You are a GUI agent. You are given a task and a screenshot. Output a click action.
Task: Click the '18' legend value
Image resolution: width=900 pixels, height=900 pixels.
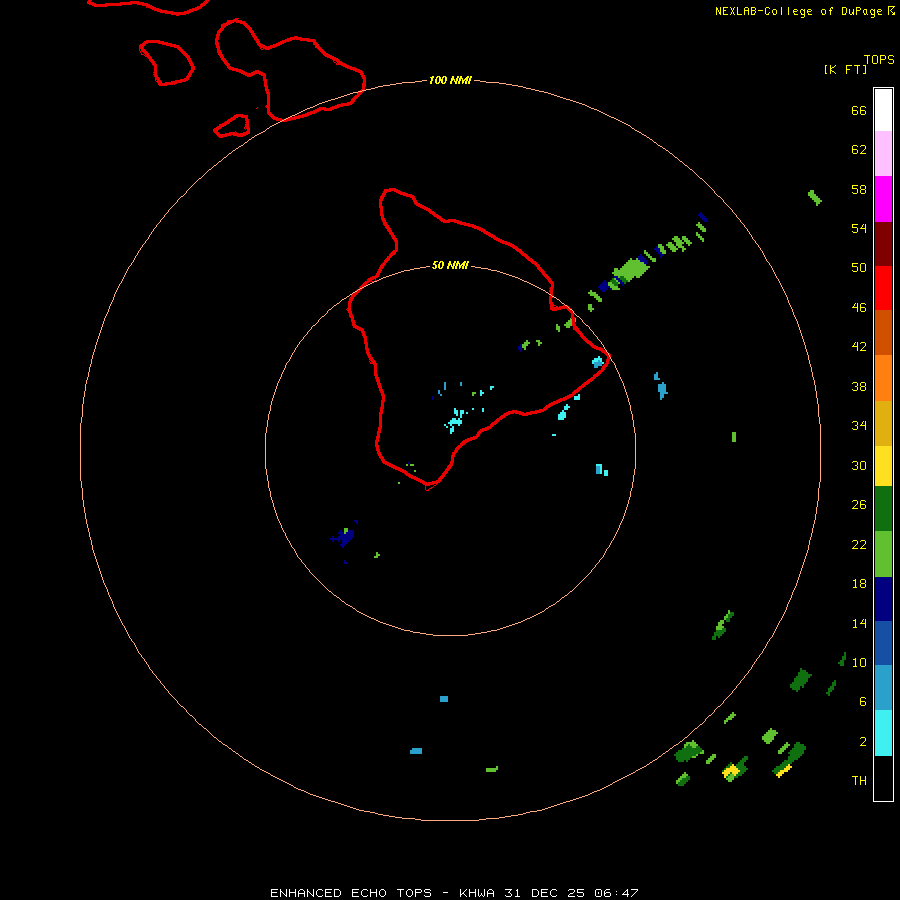pos(859,584)
